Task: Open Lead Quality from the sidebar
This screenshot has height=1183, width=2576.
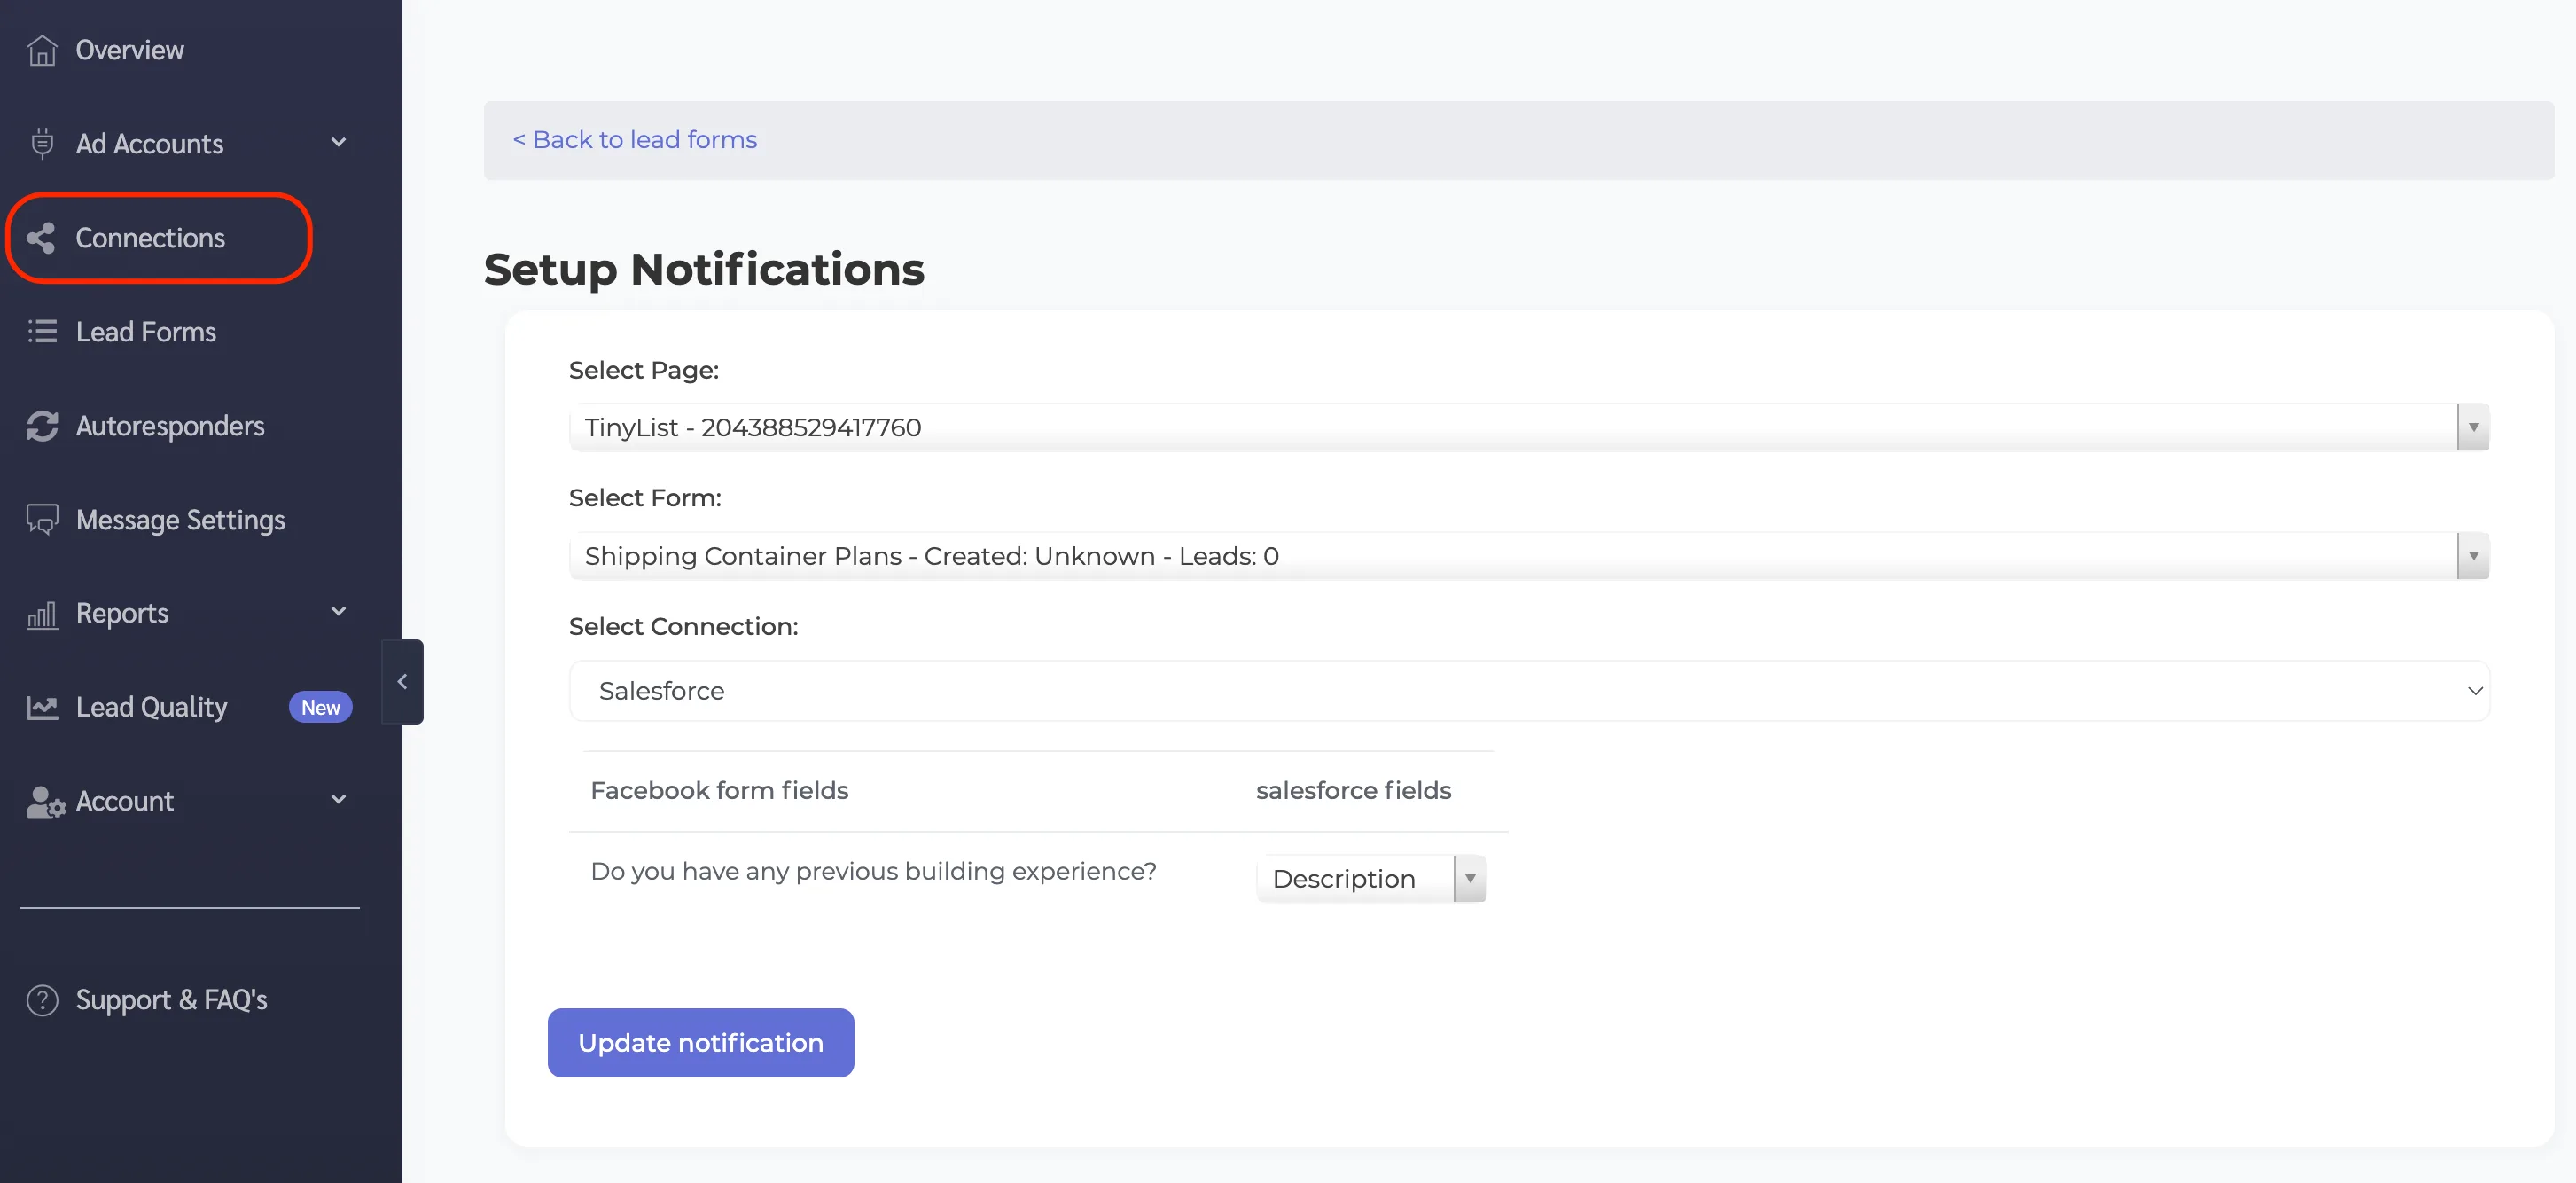Action: [152, 708]
